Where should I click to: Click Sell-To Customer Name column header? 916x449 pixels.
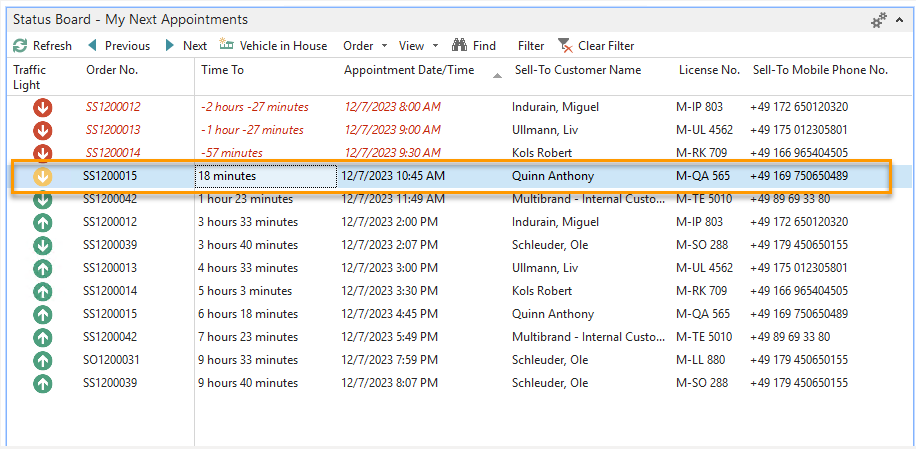pos(577,70)
